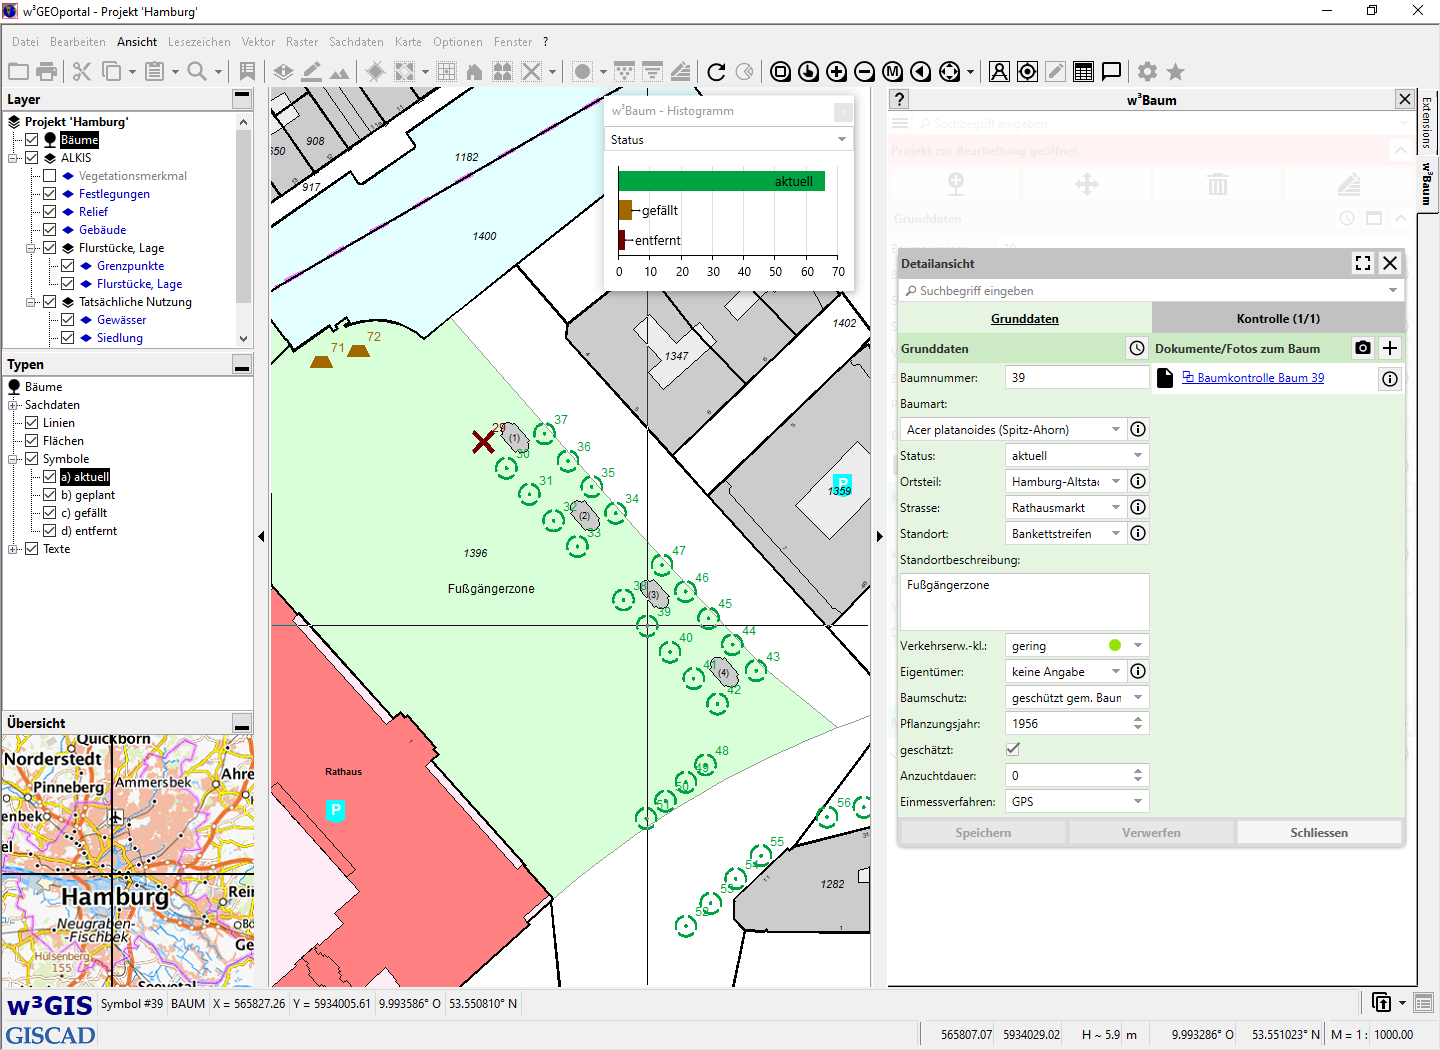Click the info icon next to Baumart
Screen dimensions: 1440x1050
pyautogui.click(x=1138, y=429)
